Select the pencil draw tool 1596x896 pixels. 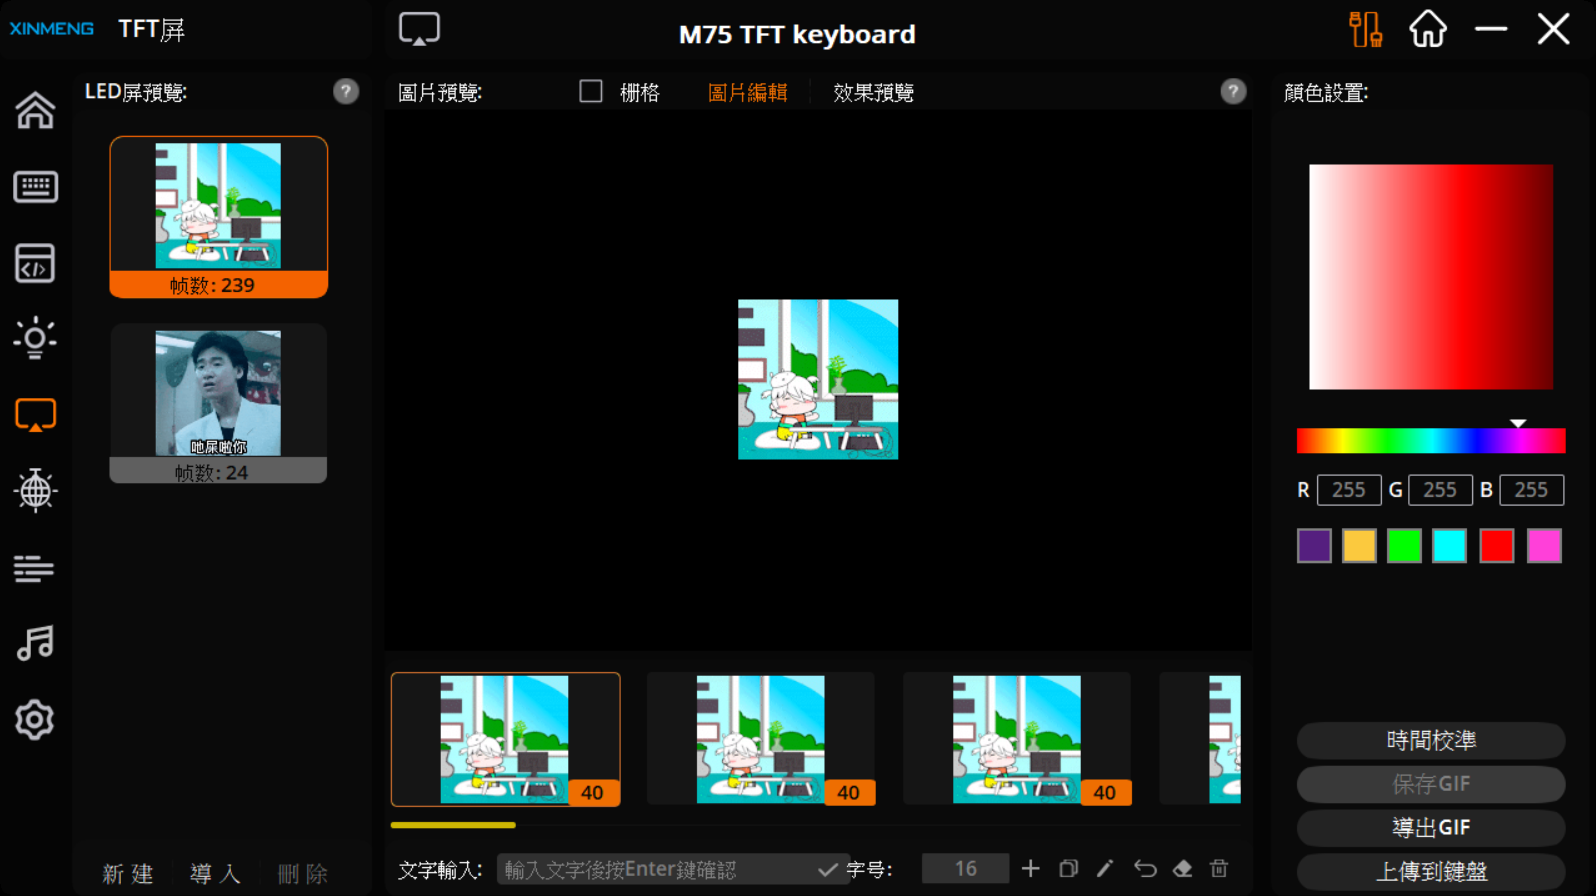pyautogui.click(x=1105, y=868)
